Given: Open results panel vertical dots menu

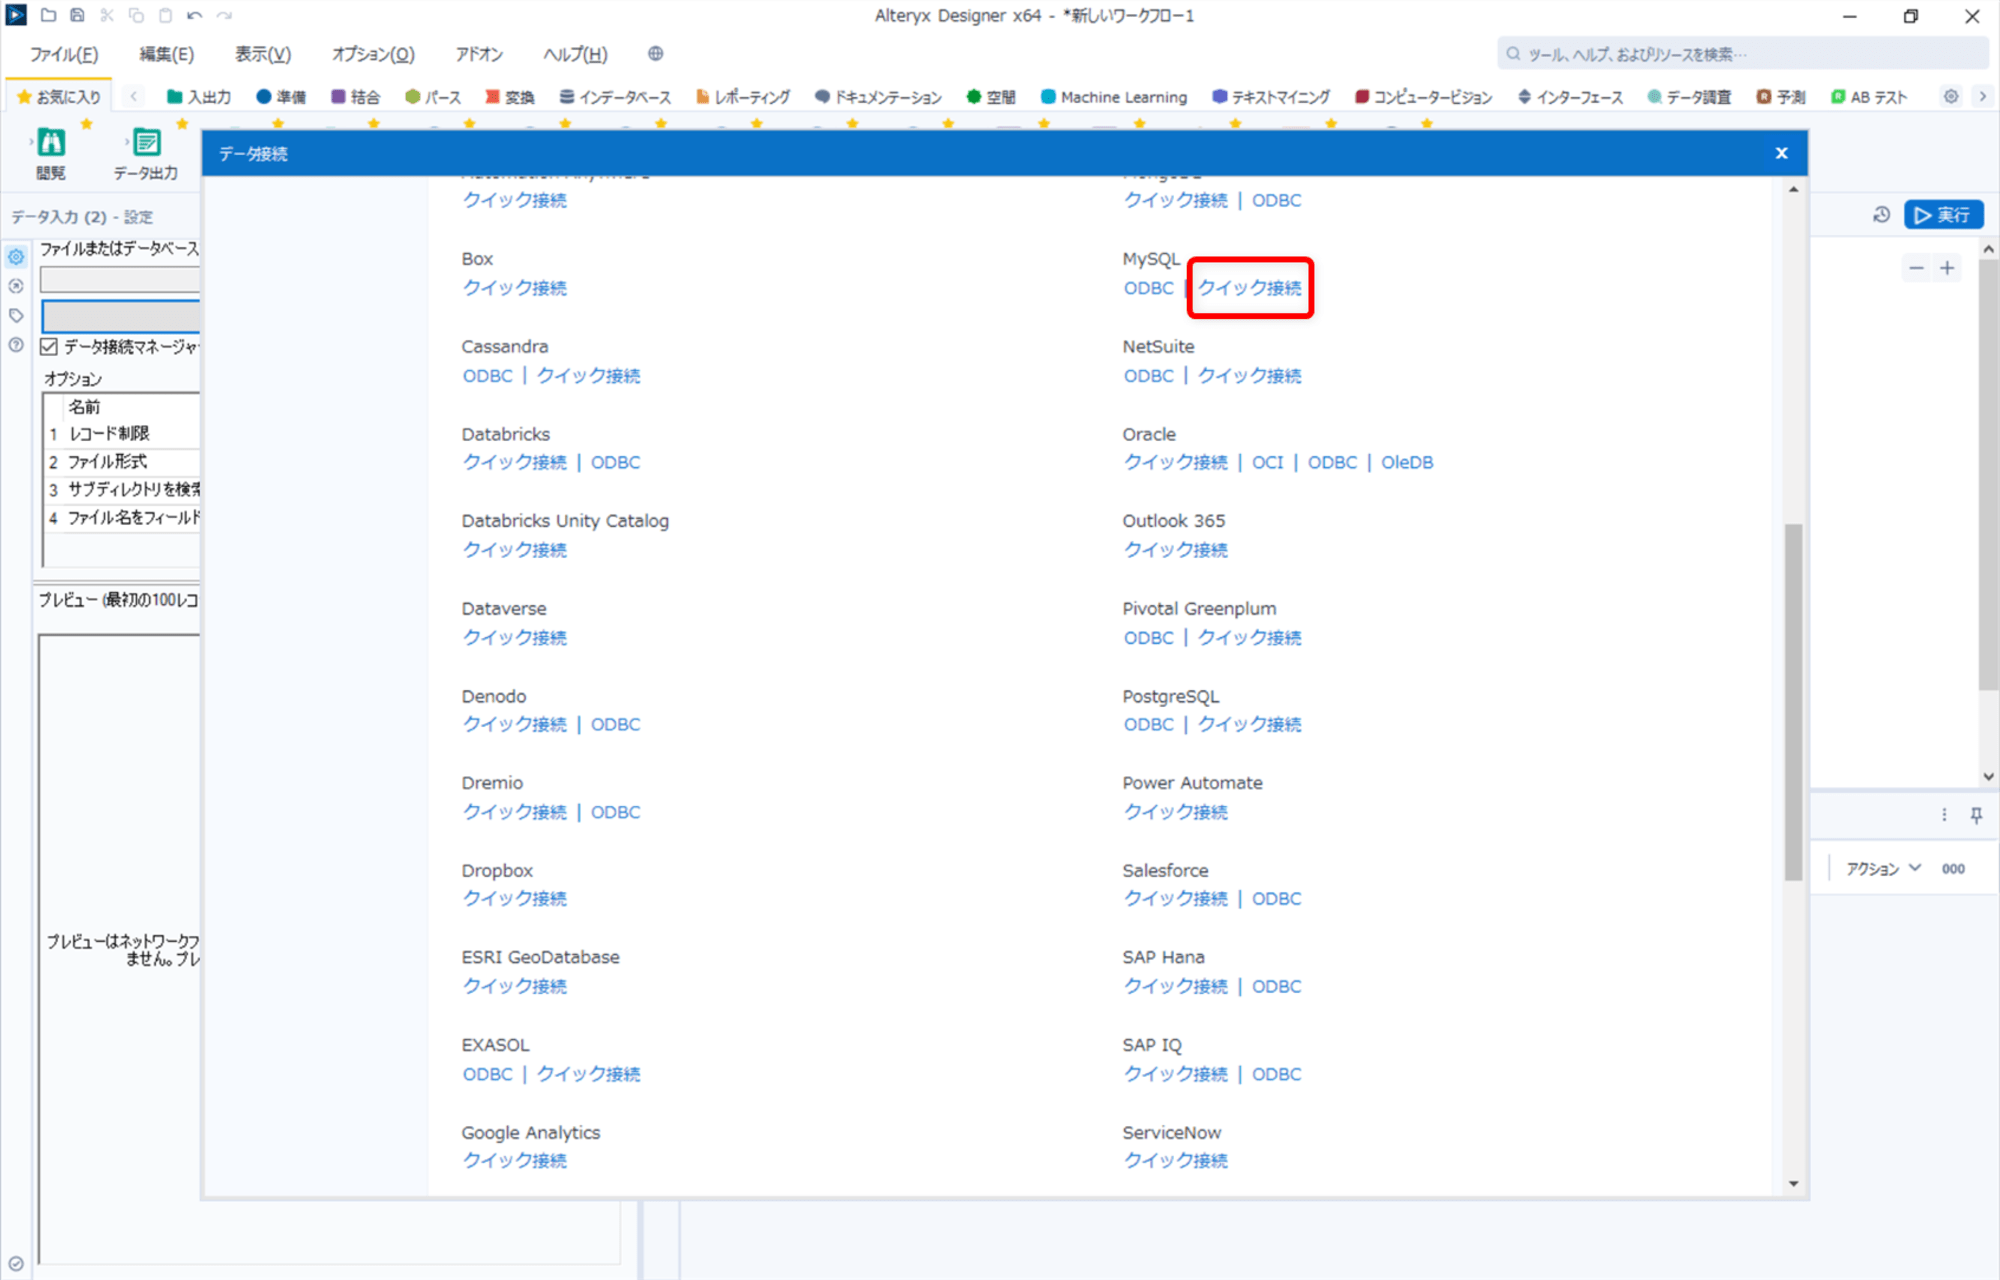Looking at the screenshot, I should pos(1944,815).
